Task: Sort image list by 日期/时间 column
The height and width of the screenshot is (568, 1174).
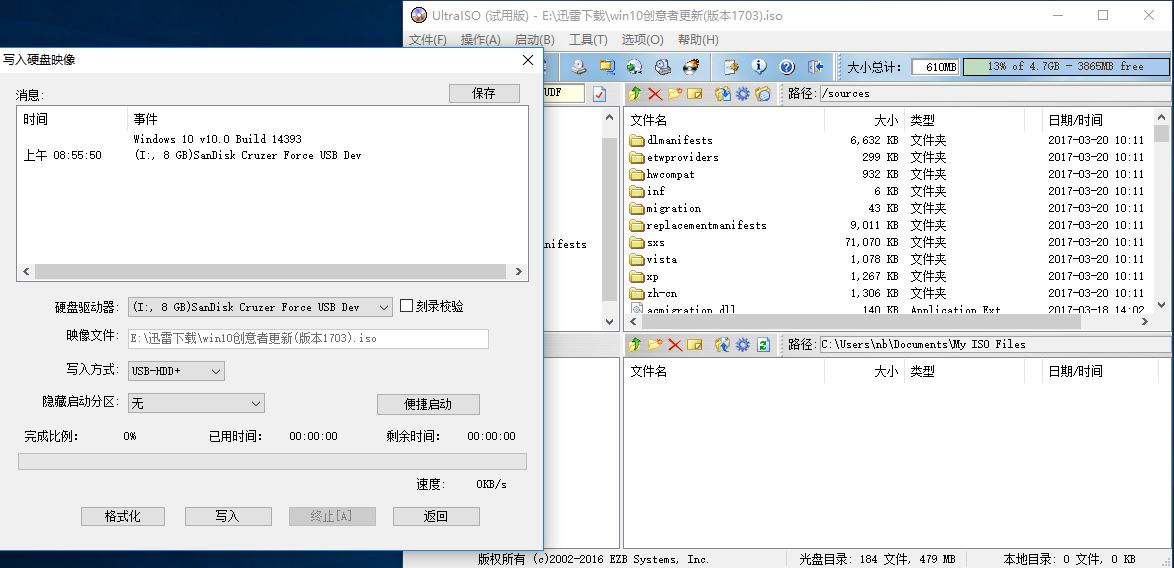Action: pos(1097,120)
